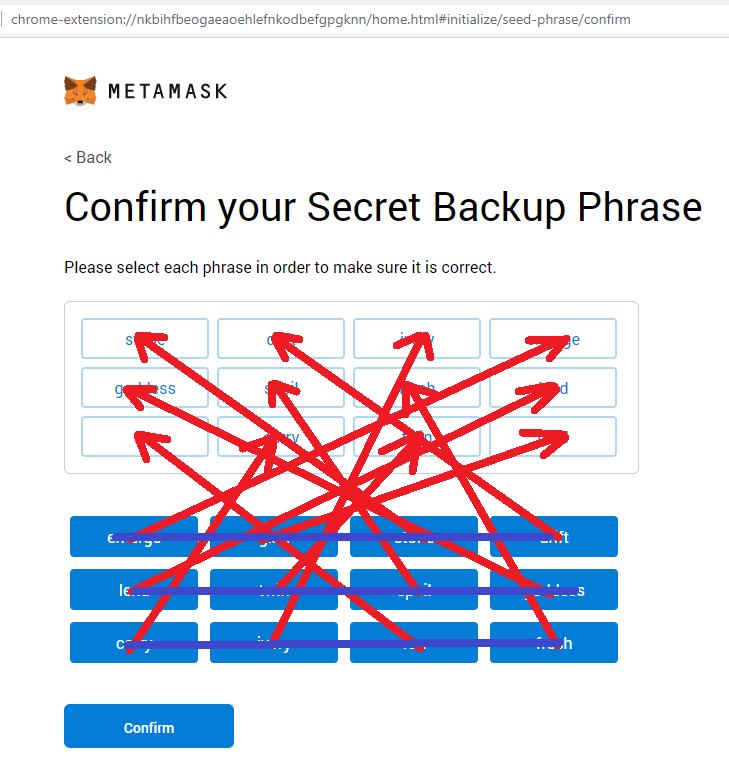Pick the solid blue "ivory" word button
729x779 pixels.
pos(274,643)
